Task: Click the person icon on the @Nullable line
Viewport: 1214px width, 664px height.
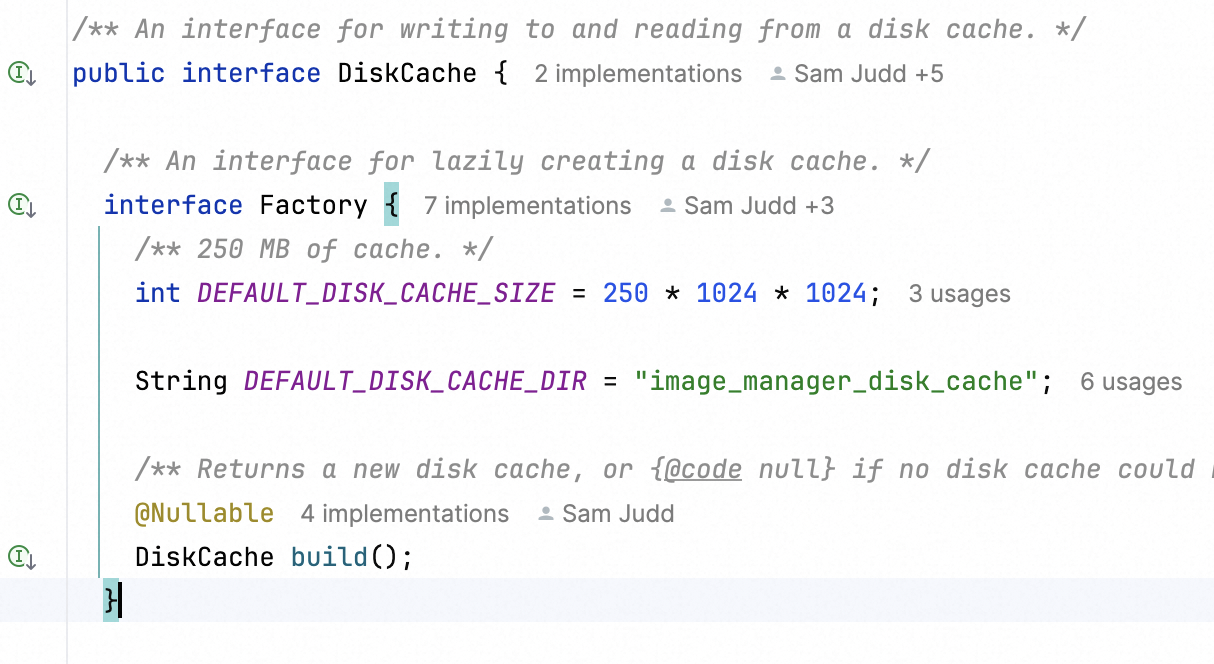Action: (x=546, y=514)
